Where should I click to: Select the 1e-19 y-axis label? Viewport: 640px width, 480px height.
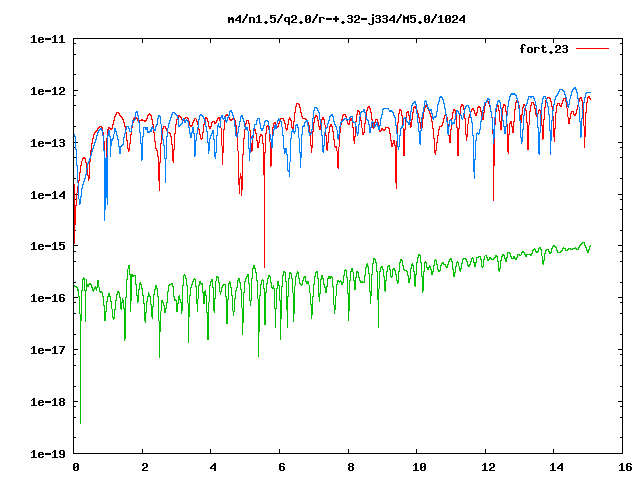[x=48, y=454]
